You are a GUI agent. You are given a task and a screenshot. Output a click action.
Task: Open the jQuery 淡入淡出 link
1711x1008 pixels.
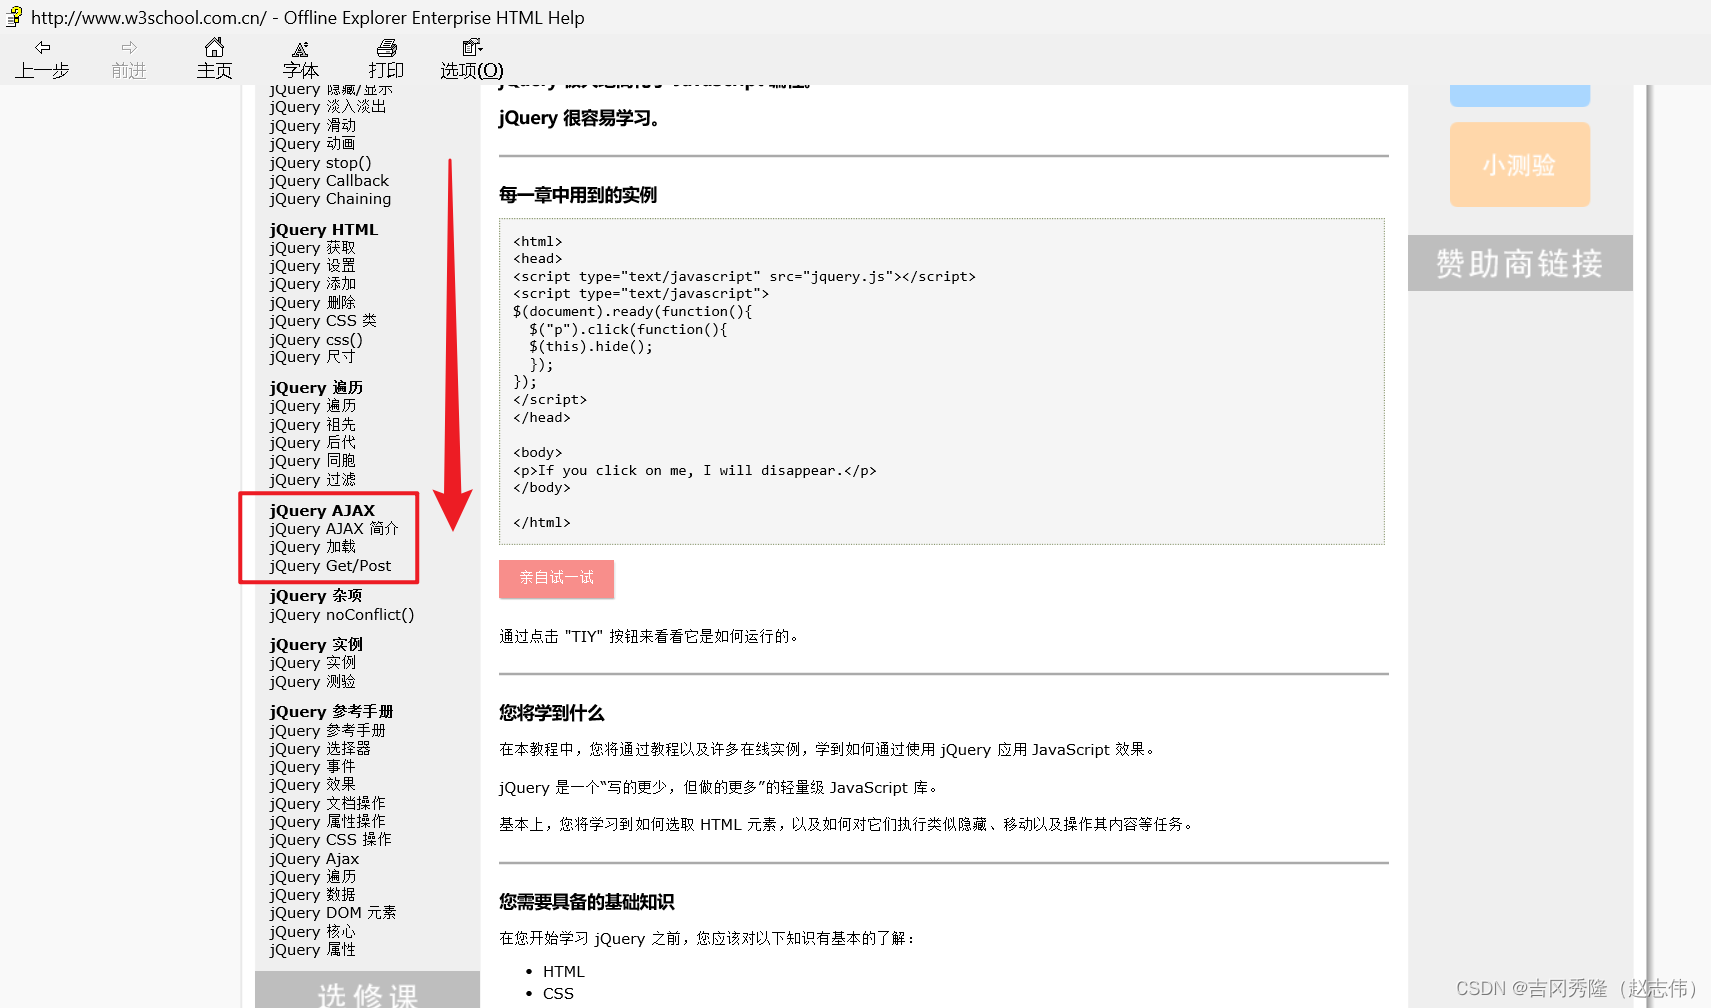(x=327, y=107)
